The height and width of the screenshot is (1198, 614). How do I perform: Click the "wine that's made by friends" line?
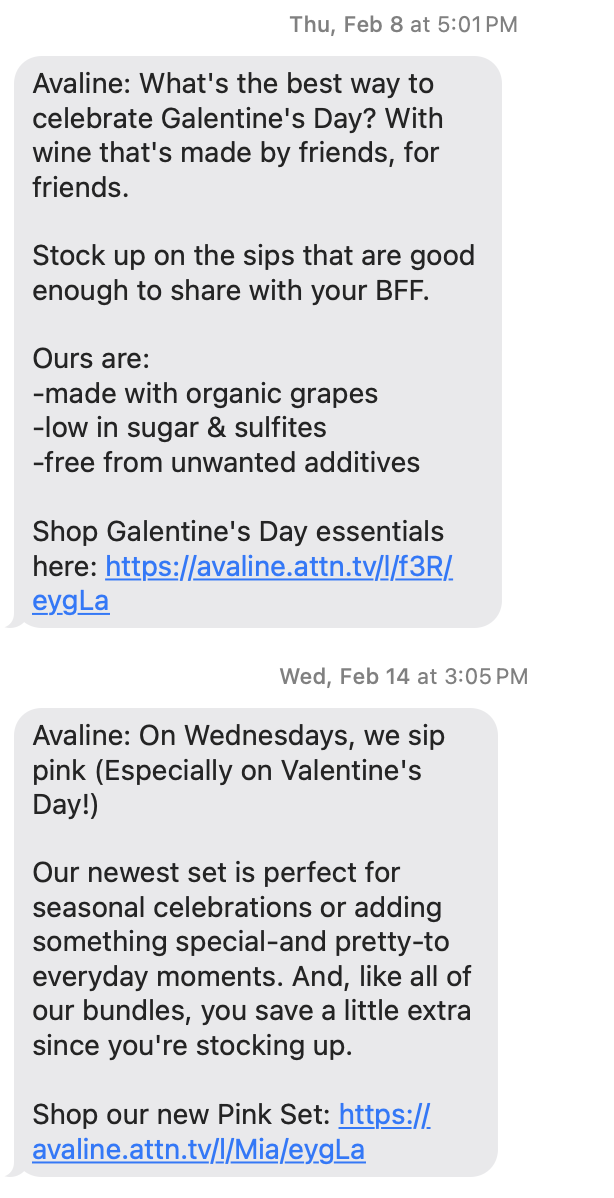[236, 153]
